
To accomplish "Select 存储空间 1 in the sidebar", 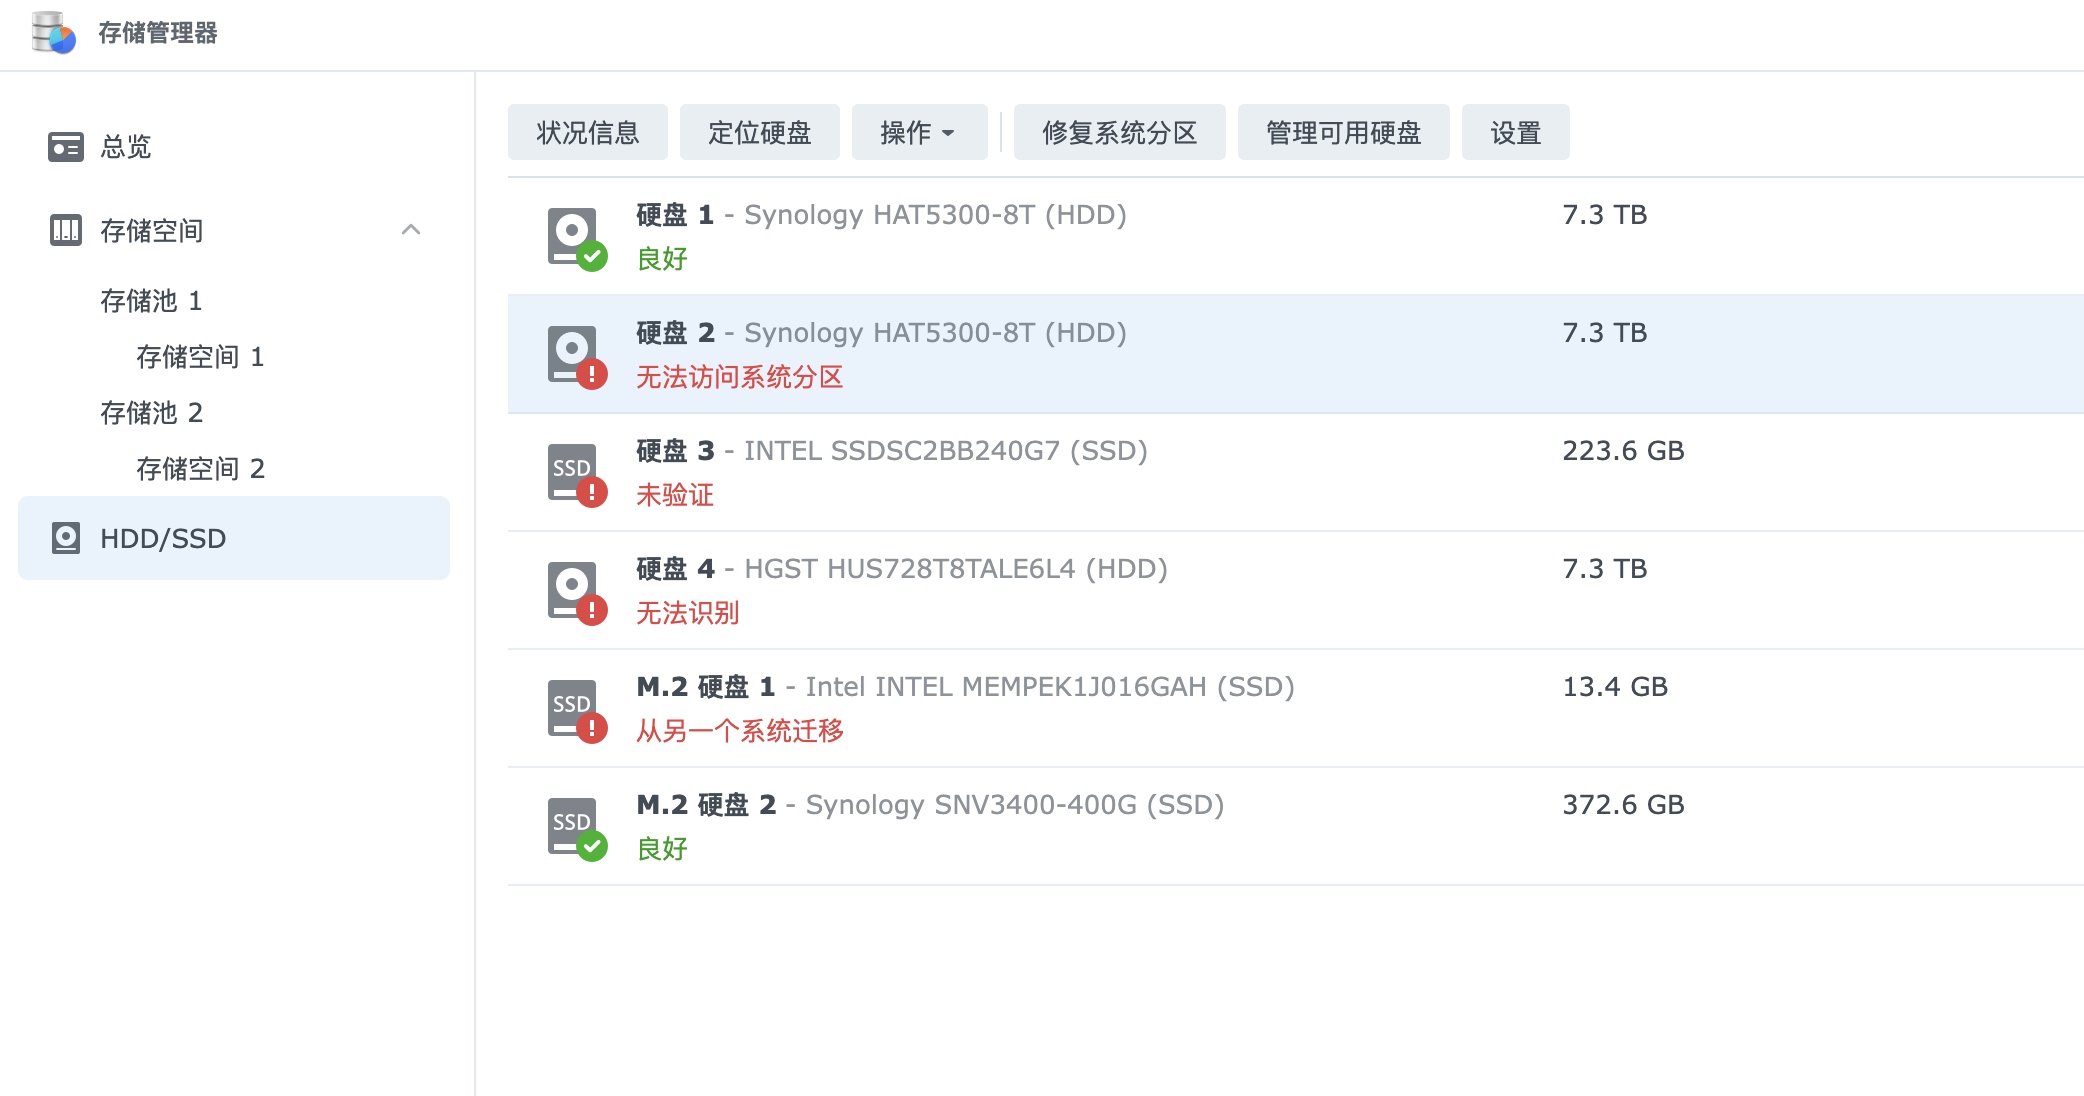I will point(200,357).
